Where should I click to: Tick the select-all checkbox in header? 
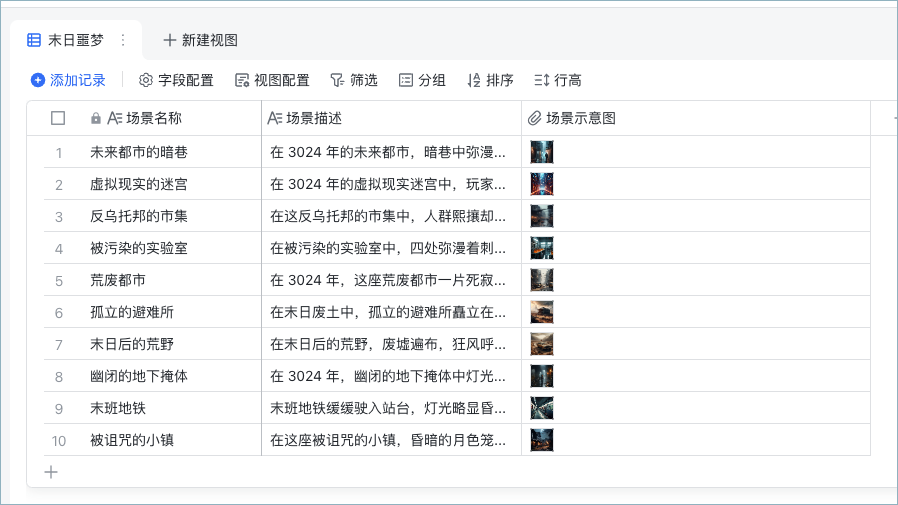(x=58, y=118)
